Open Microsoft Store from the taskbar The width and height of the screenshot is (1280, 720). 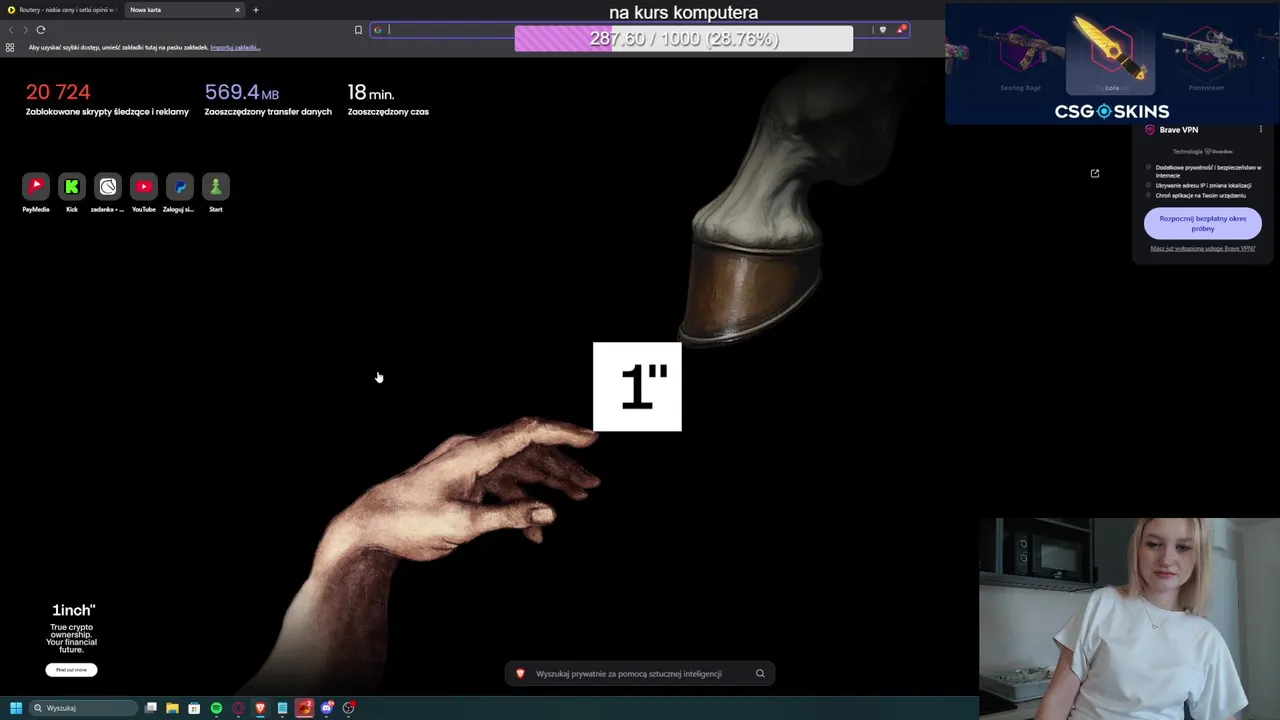[x=194, y=708]
